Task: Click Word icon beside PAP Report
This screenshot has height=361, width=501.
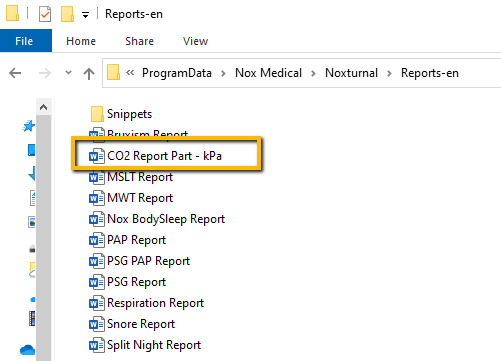Action: (x=97, y=240)
